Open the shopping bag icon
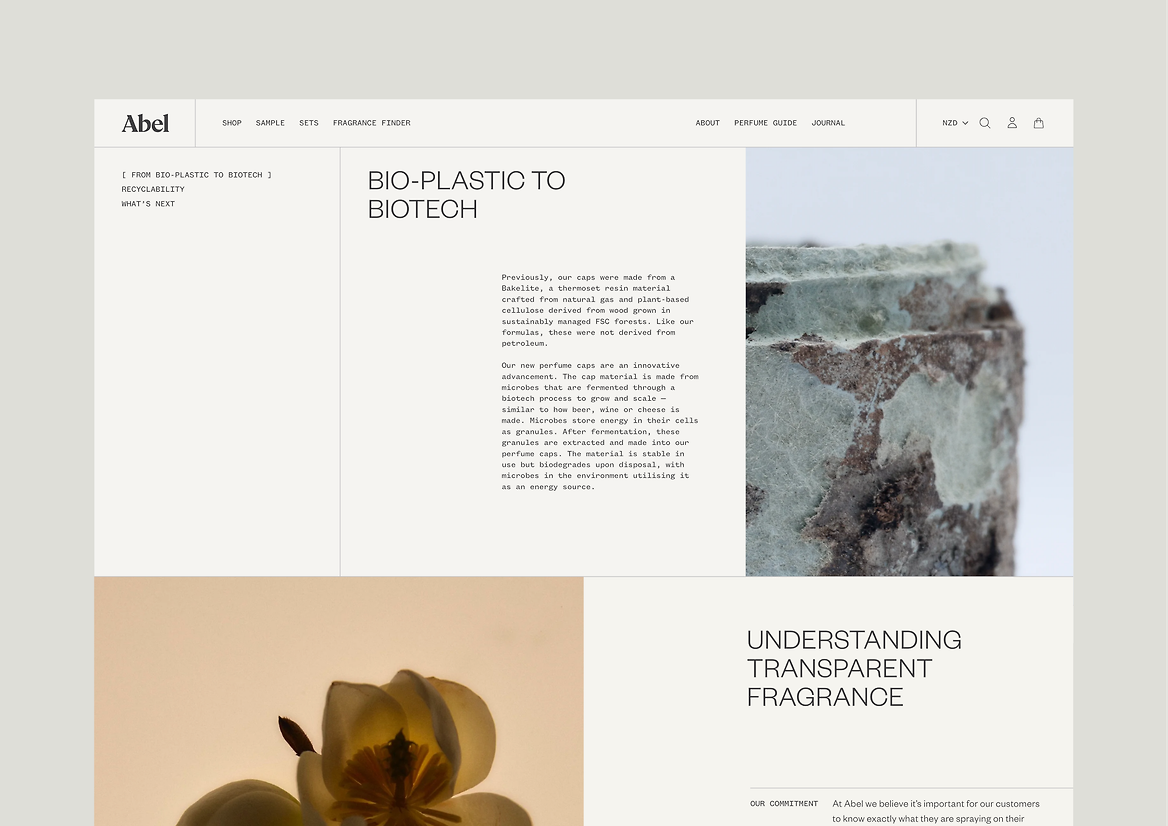Viewport: 1168px width, 826px height. pyautogui.click(x=1039, y=123)
